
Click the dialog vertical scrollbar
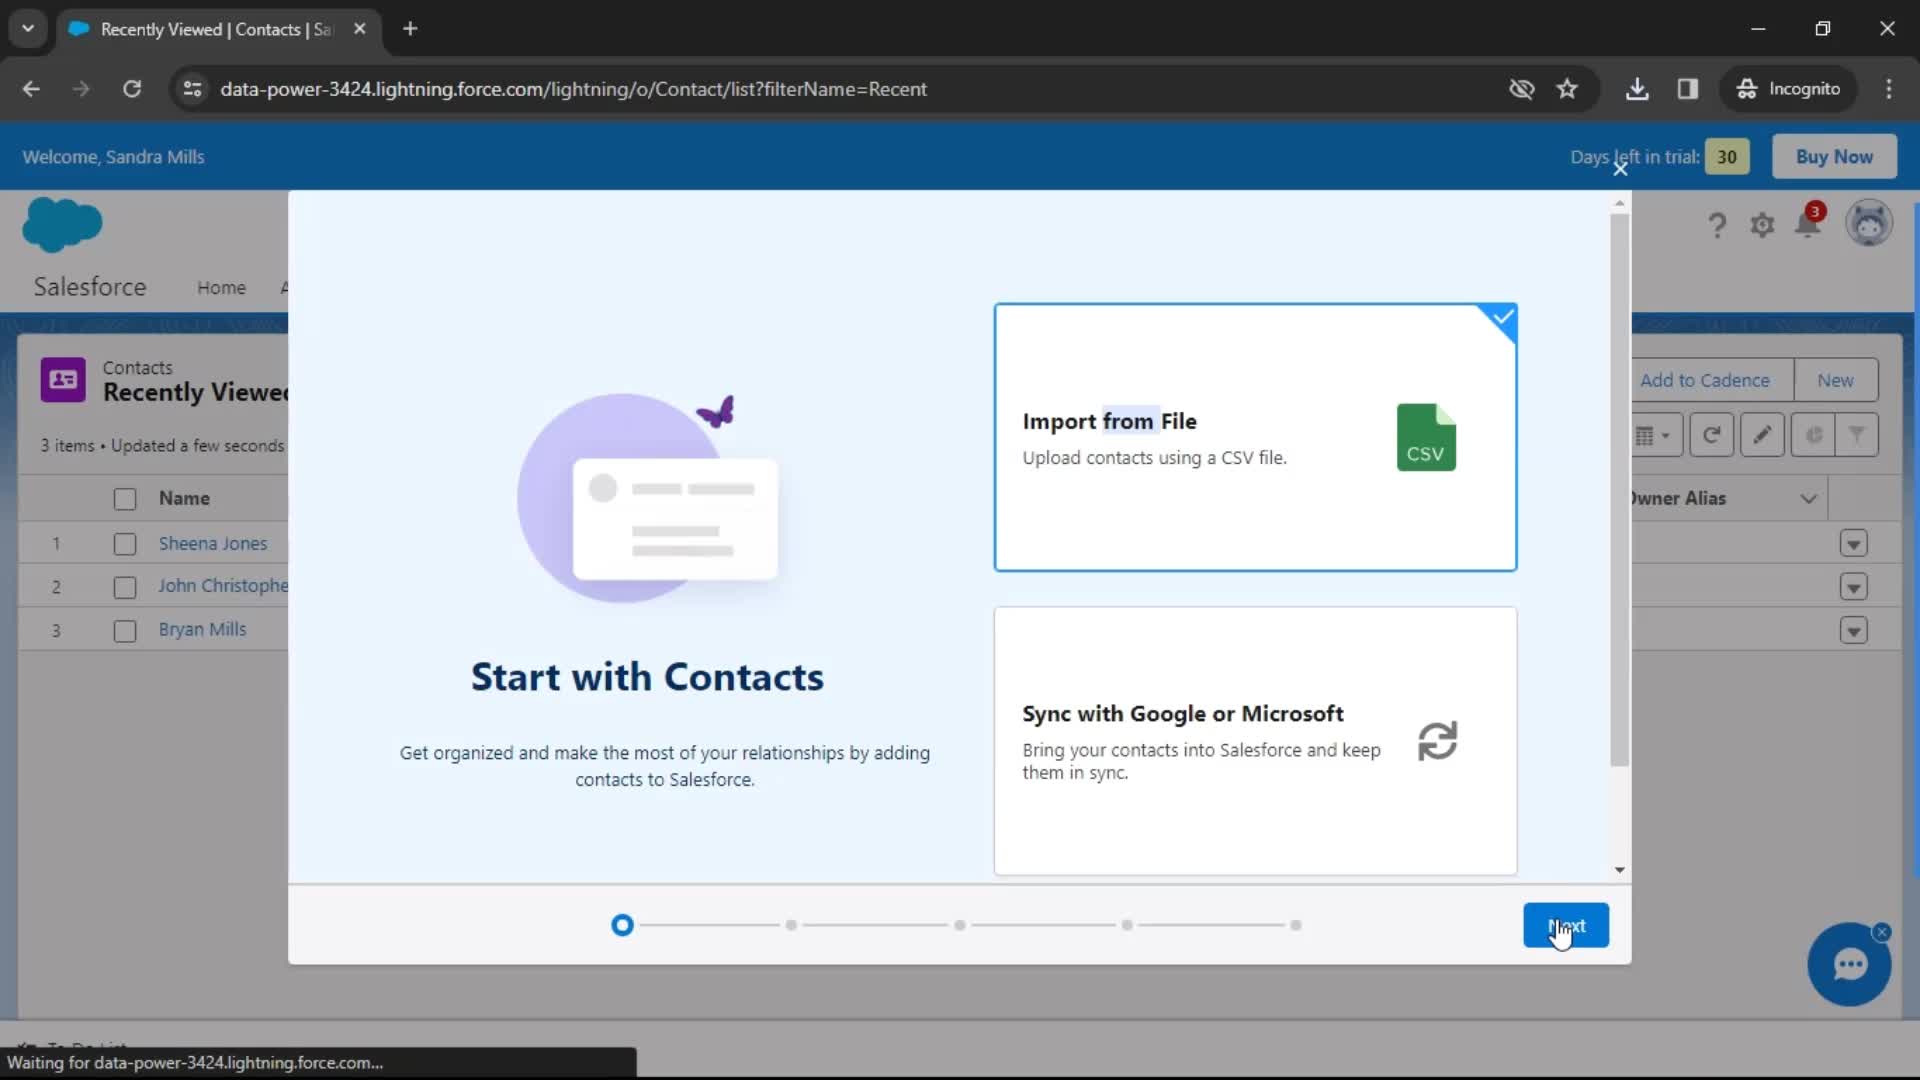1619,490
